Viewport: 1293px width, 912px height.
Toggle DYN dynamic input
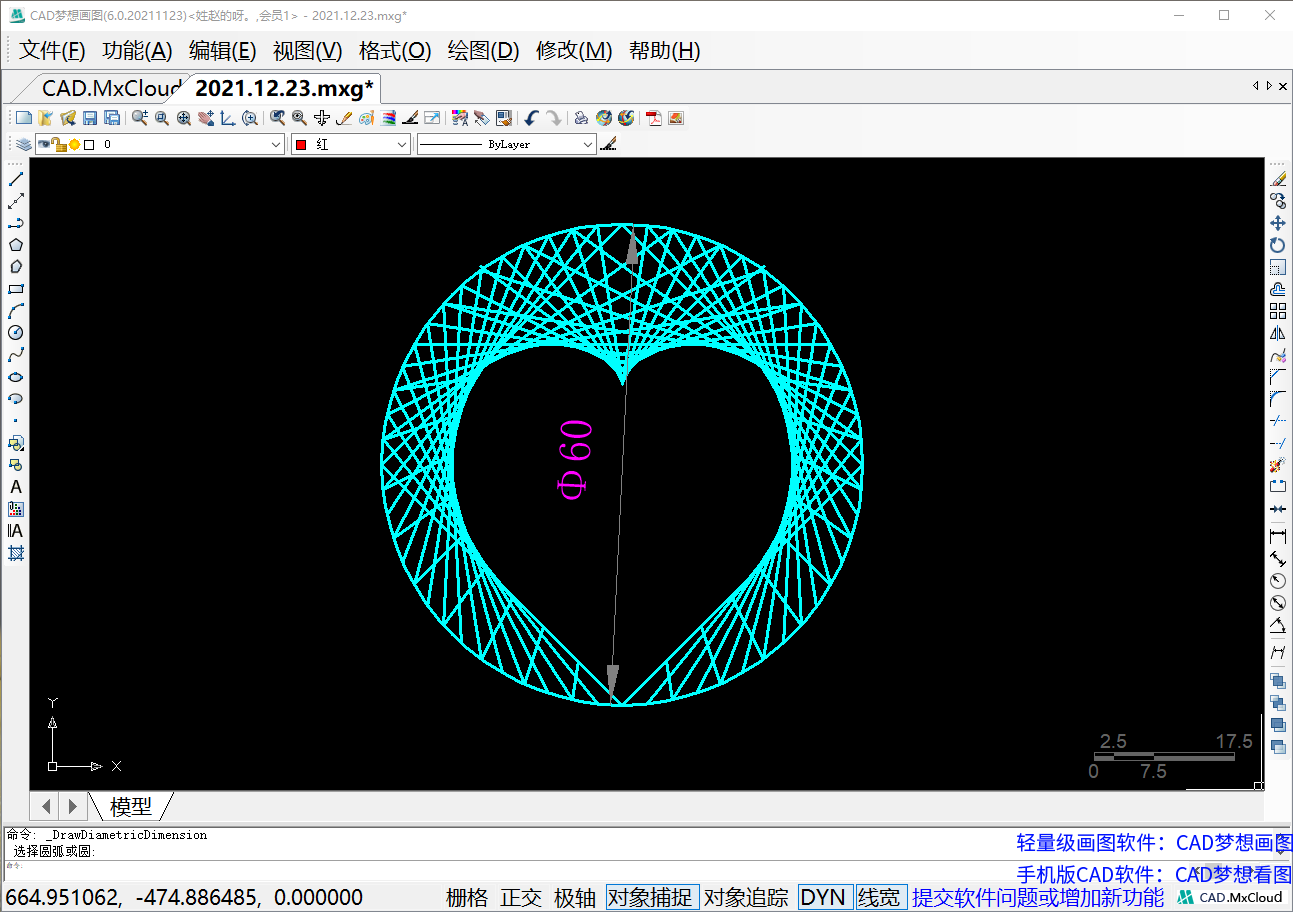(824, 897)
